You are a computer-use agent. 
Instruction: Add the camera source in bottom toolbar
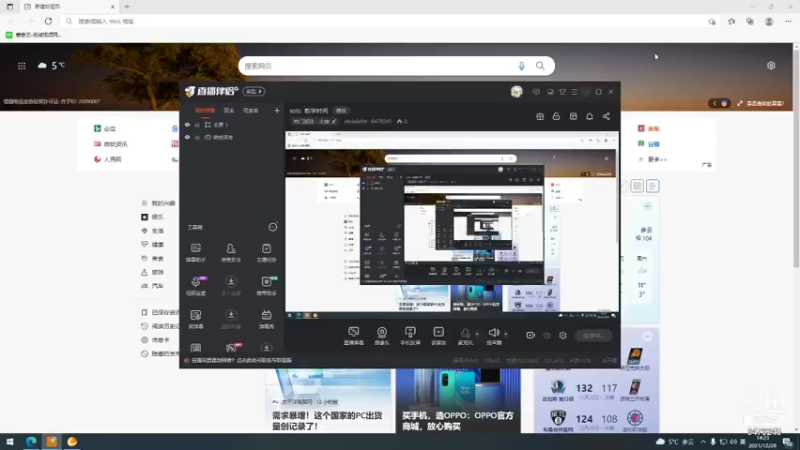(382, 336)
